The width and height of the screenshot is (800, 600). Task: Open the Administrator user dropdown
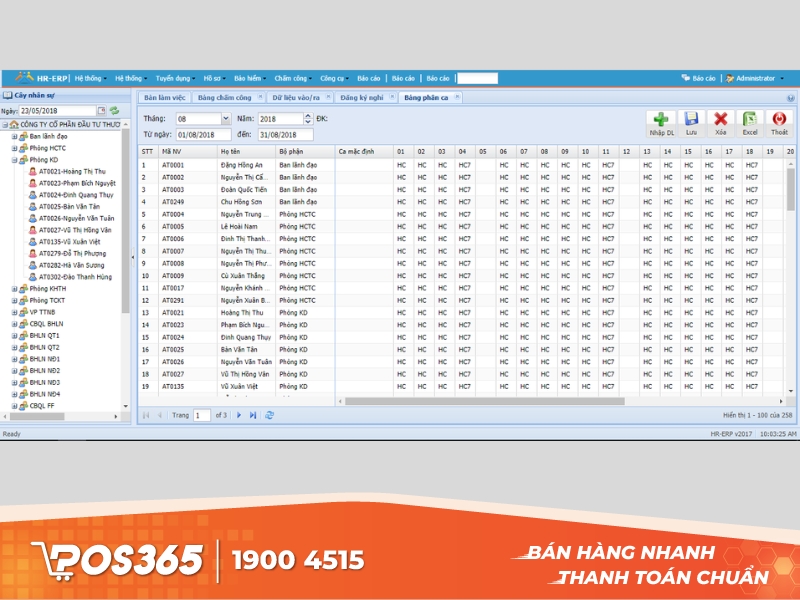click(x=755, y=78)
